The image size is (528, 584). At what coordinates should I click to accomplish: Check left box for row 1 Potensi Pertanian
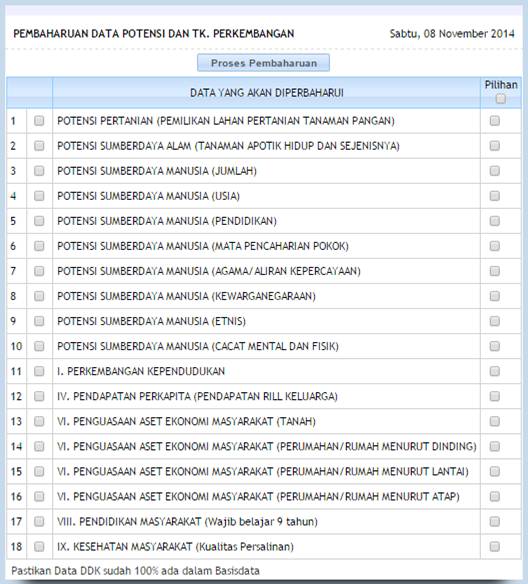[x=39, y=121]
